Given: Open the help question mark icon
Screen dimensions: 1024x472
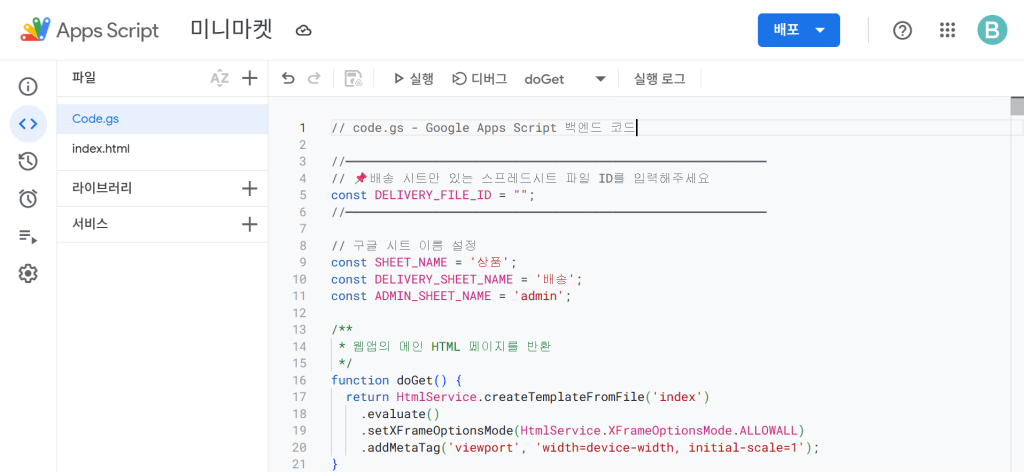Looking at the screenshot, I should (x=902, y=30).
